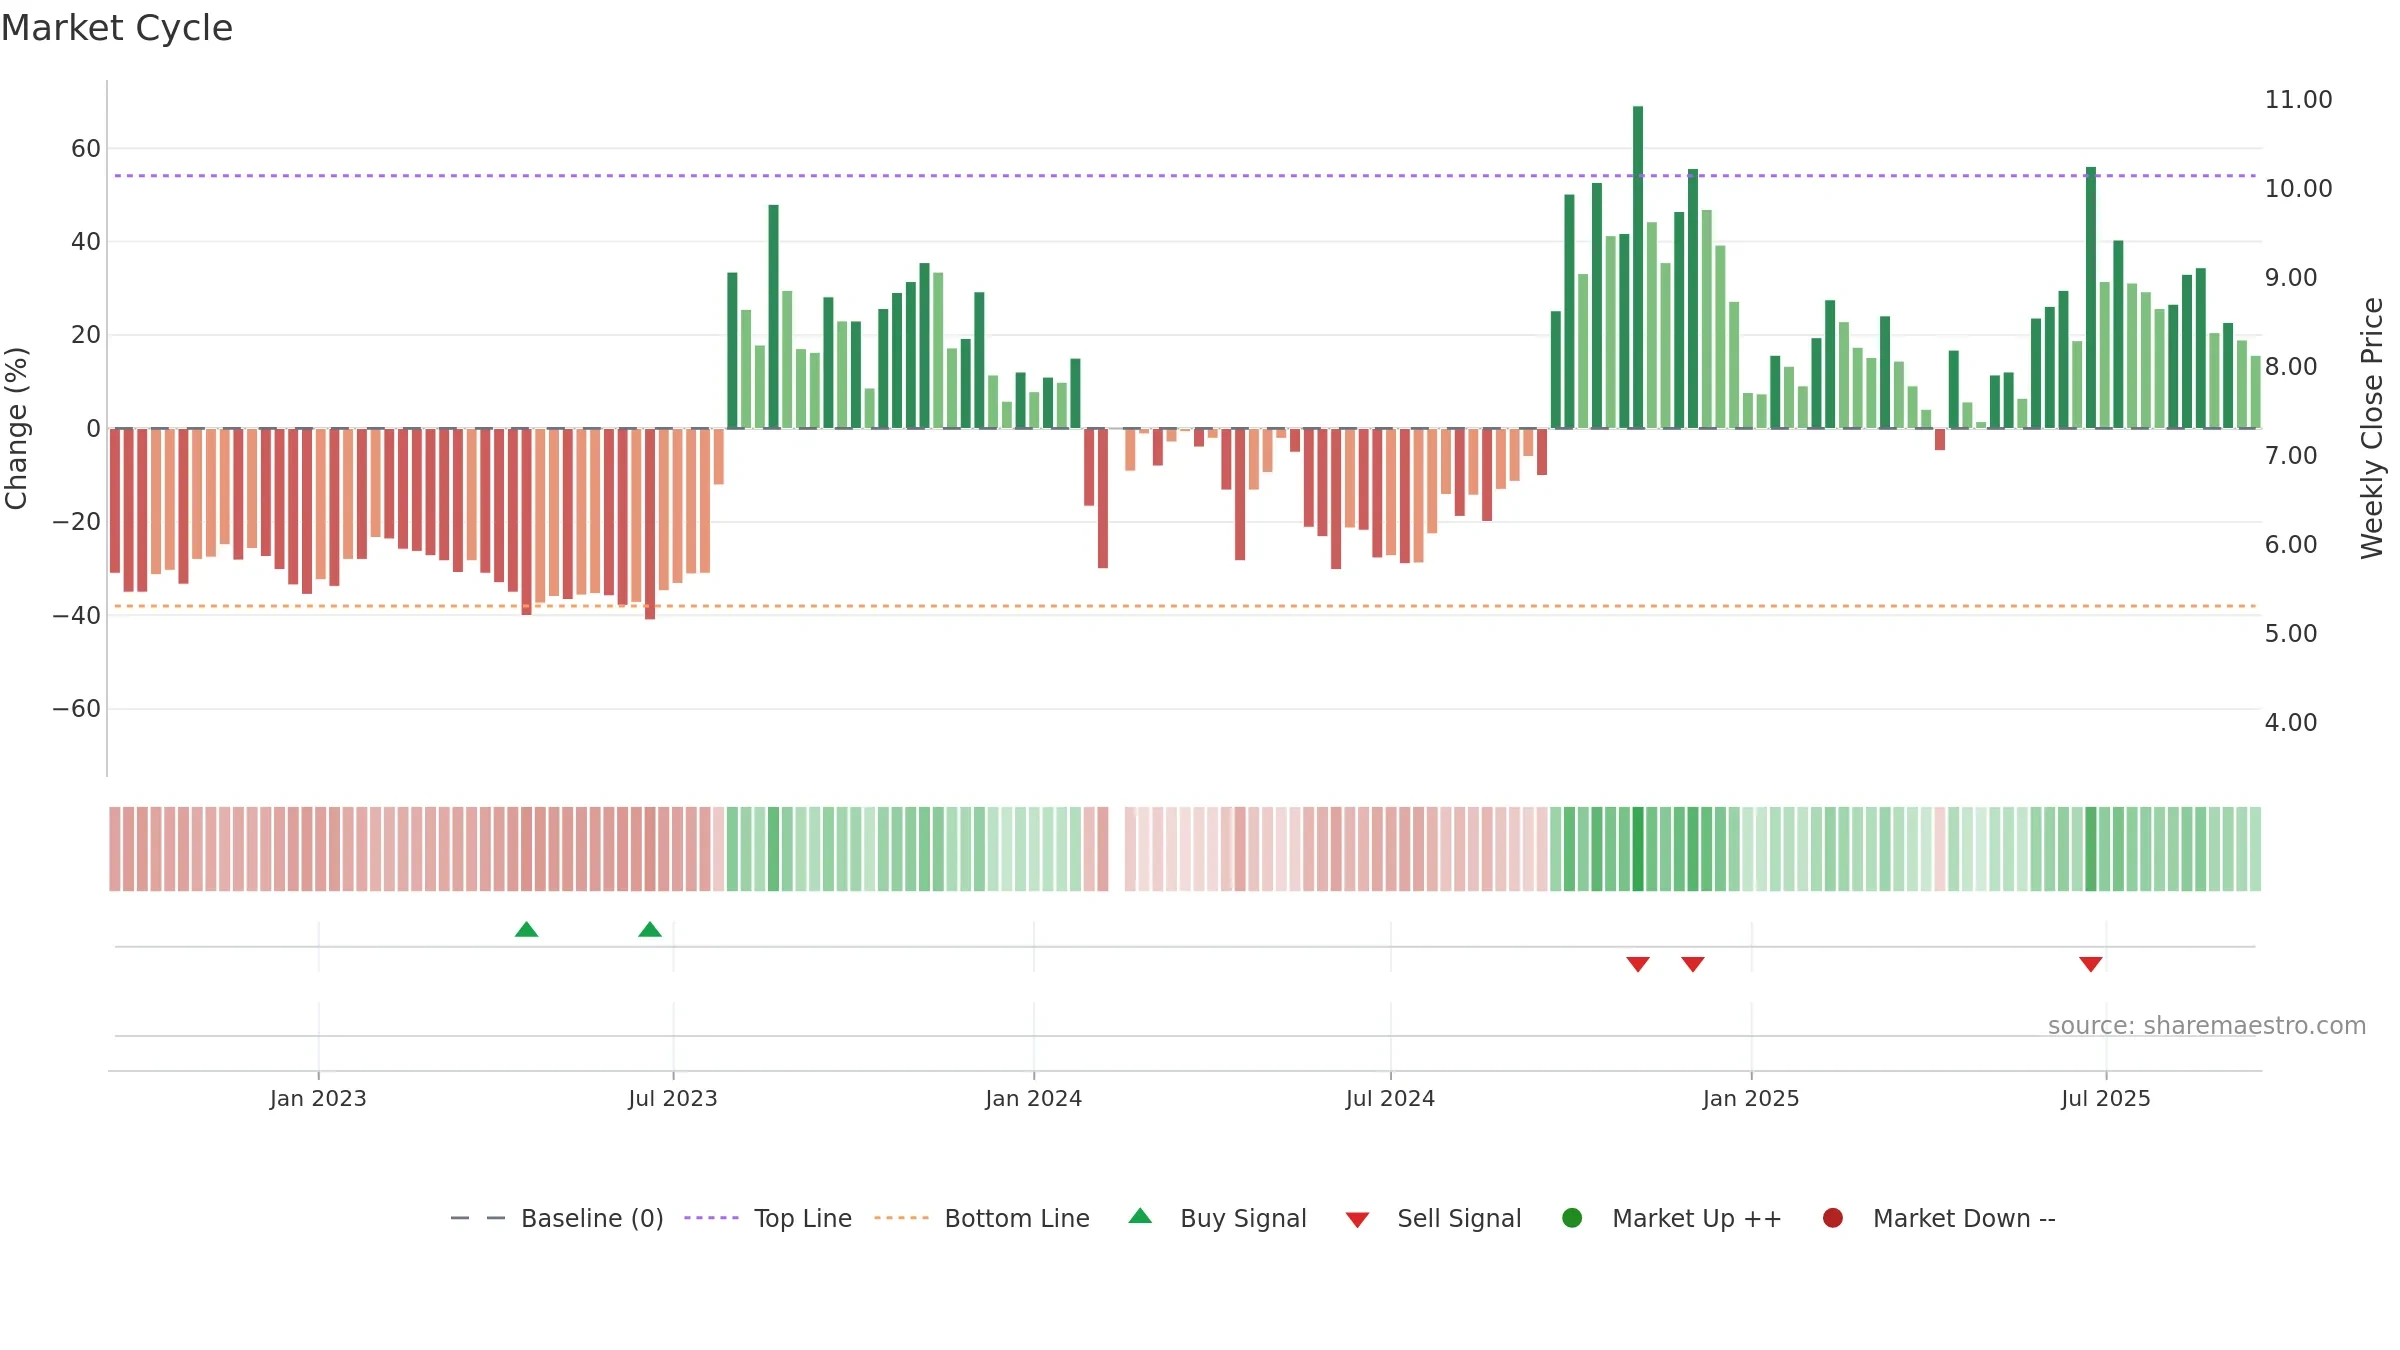Viewport: 2400px width, 1350px height.
Task: Click the green Market Up circle icon
Action: pyautogui.click(x=1572, y=1218)
